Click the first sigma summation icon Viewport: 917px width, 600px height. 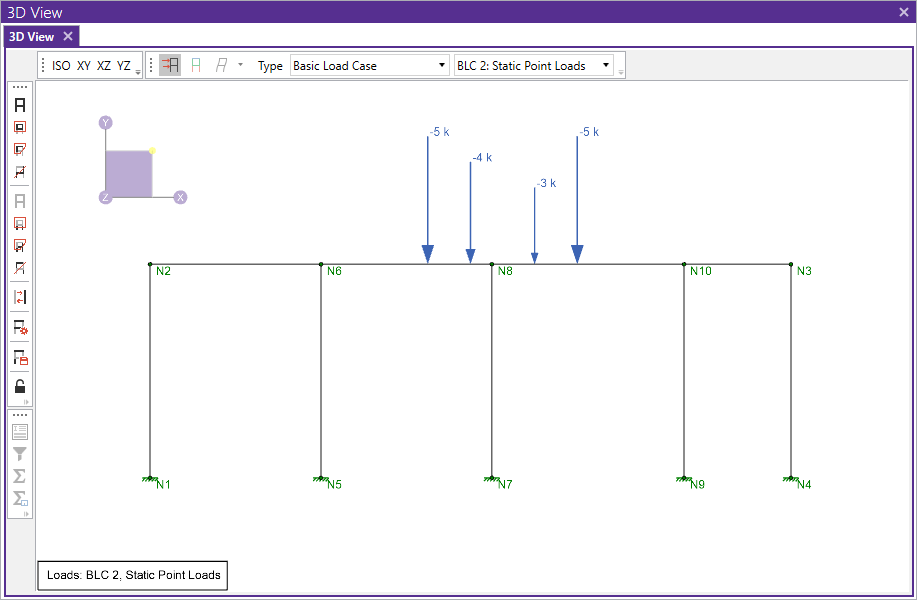[19, 476]
